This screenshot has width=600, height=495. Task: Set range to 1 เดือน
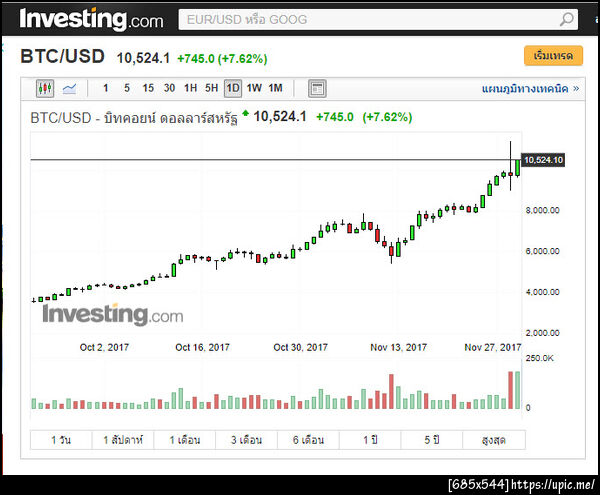[x=185, y=440]
